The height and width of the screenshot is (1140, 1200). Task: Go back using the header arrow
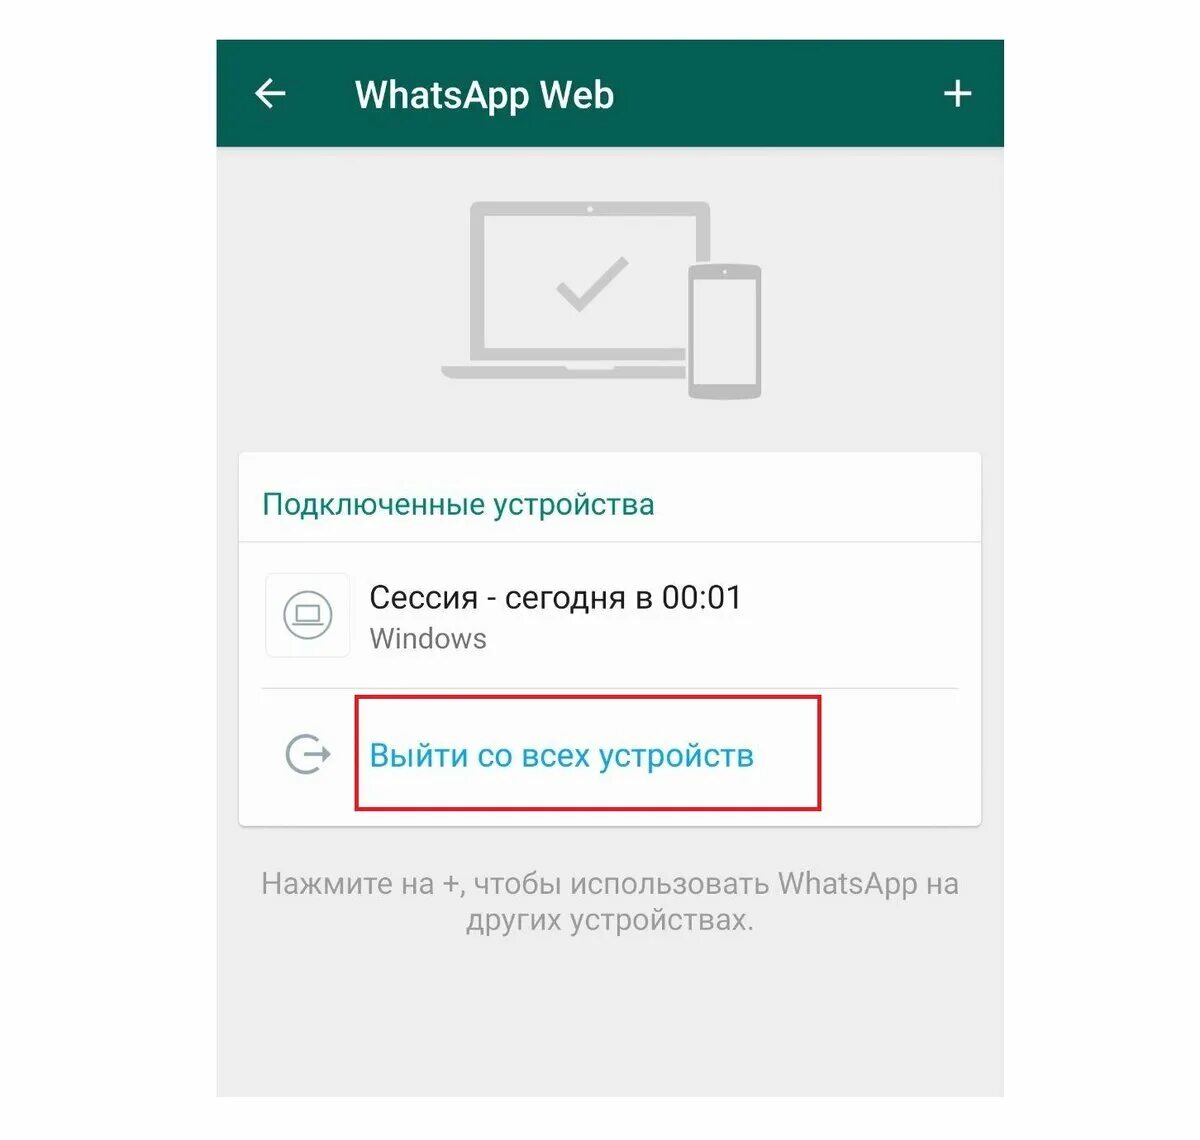click(270, 94)
